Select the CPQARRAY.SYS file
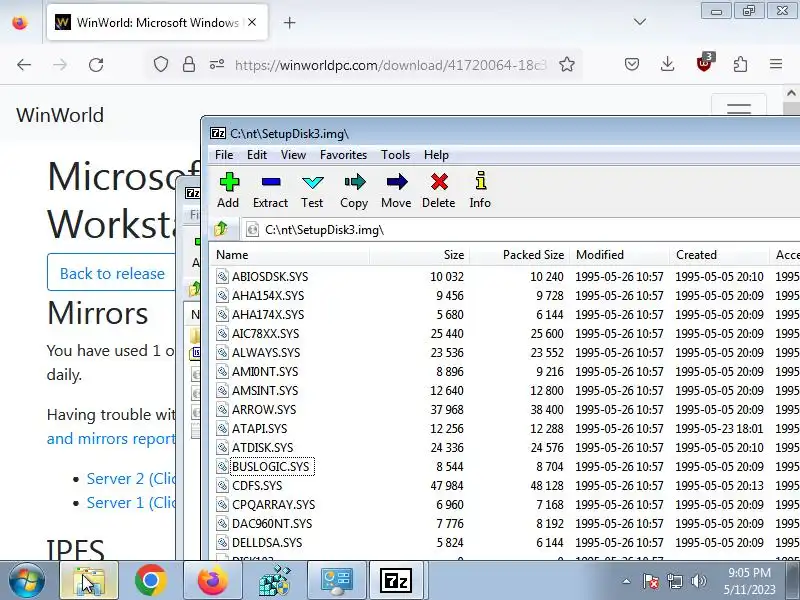 click(273, 505)
